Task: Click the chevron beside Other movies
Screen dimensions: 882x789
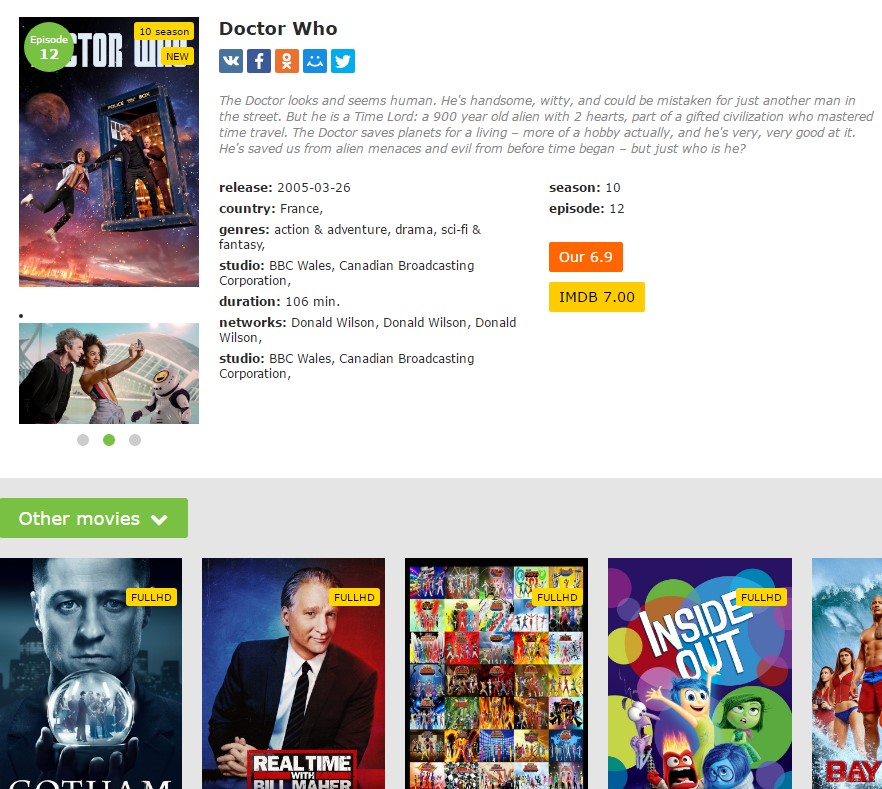Action: [x=159, y=519]
